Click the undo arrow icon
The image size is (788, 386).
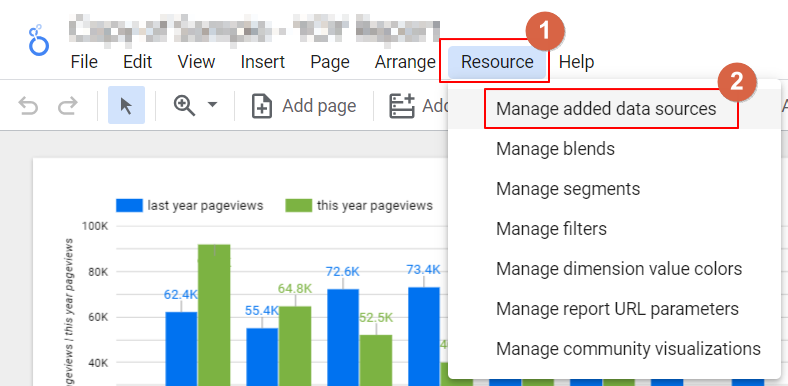tap(28, 106)
